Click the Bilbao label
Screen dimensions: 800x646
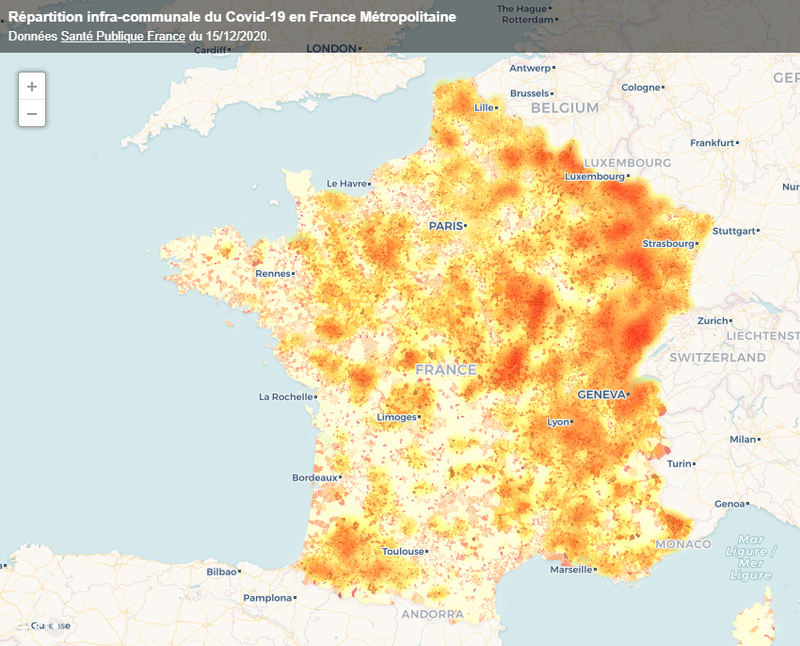pos(221,572)
